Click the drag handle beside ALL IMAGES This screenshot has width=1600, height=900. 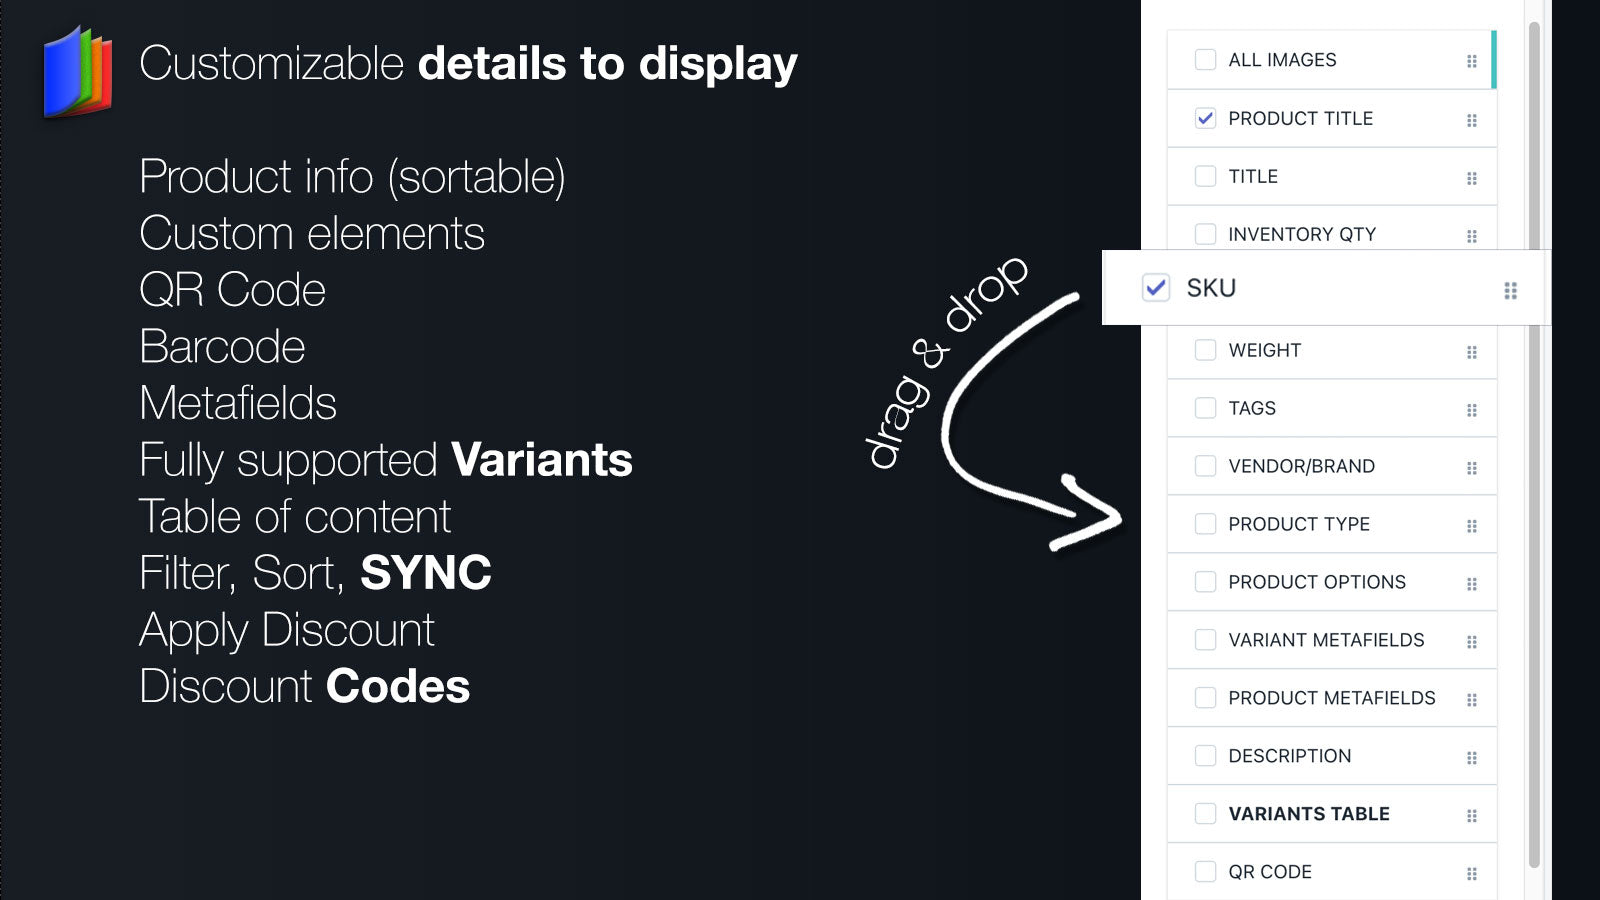point(1471,61)
